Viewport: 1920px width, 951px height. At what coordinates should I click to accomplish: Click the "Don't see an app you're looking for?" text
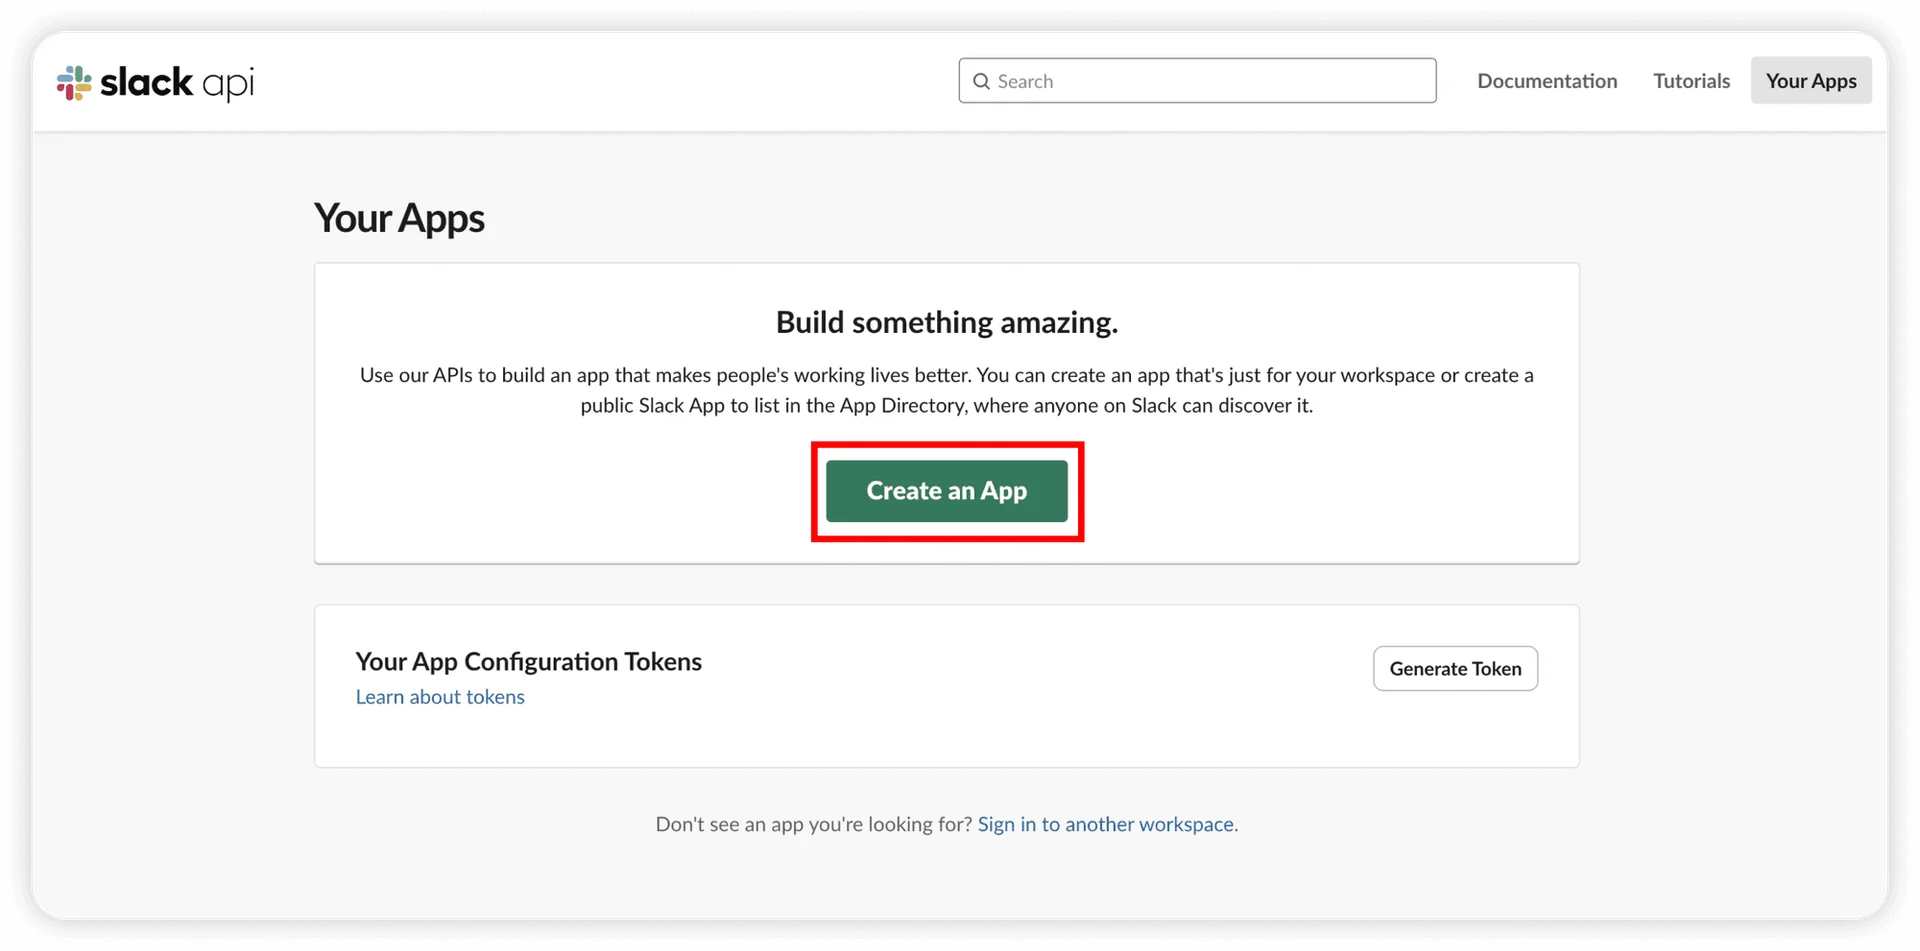click(x=813, y=824)
